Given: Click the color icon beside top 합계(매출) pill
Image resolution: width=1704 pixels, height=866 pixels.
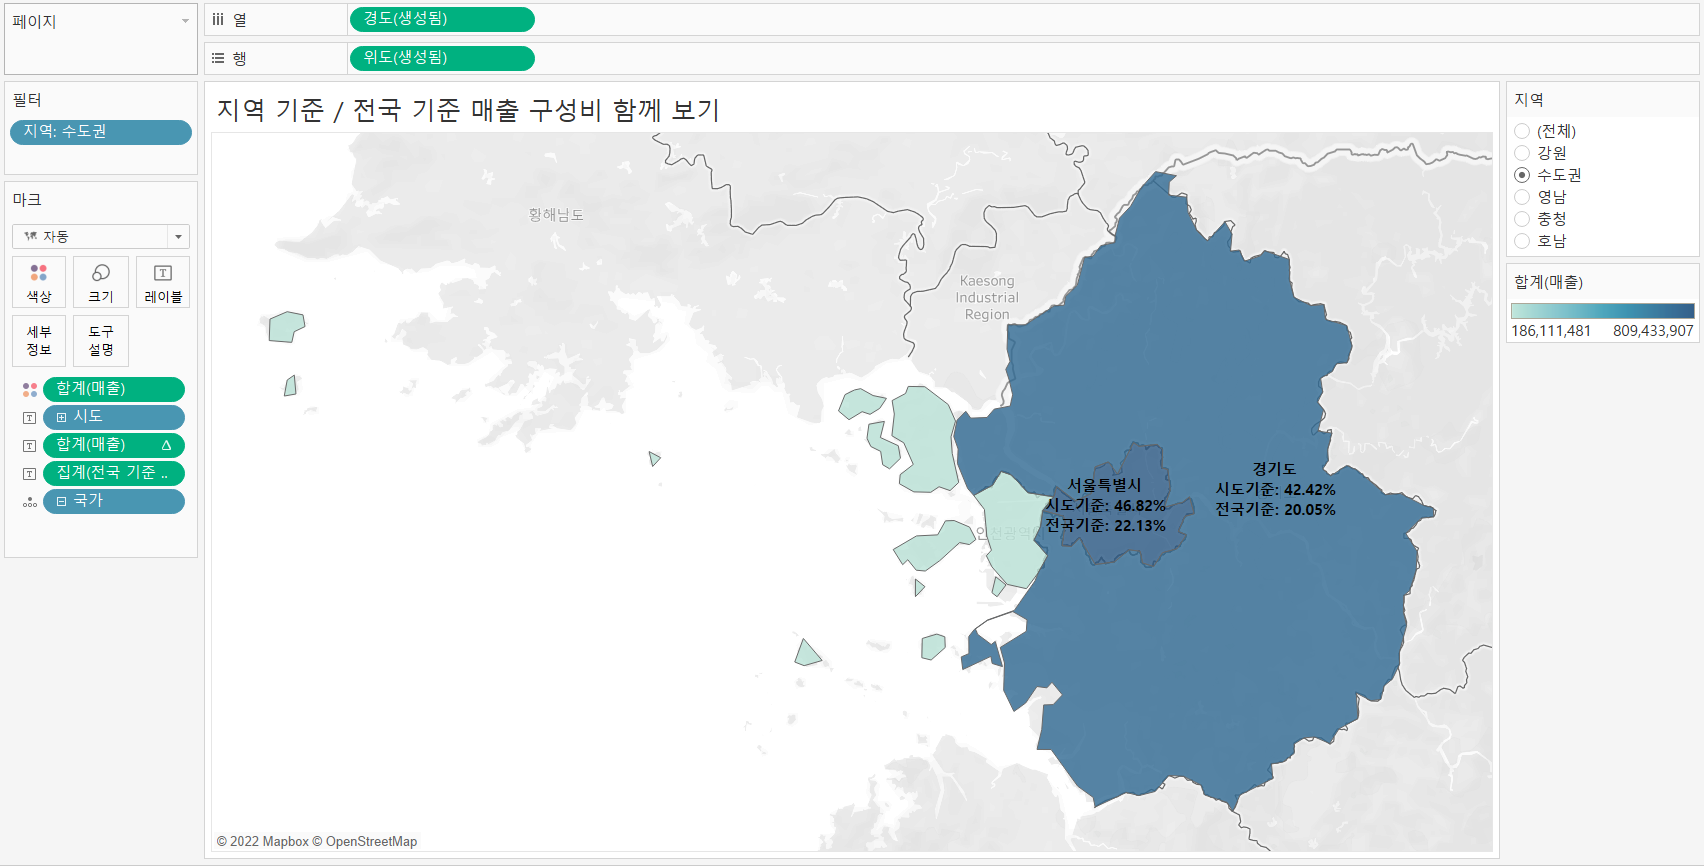Looking at the screenshot, I should 30,389.
